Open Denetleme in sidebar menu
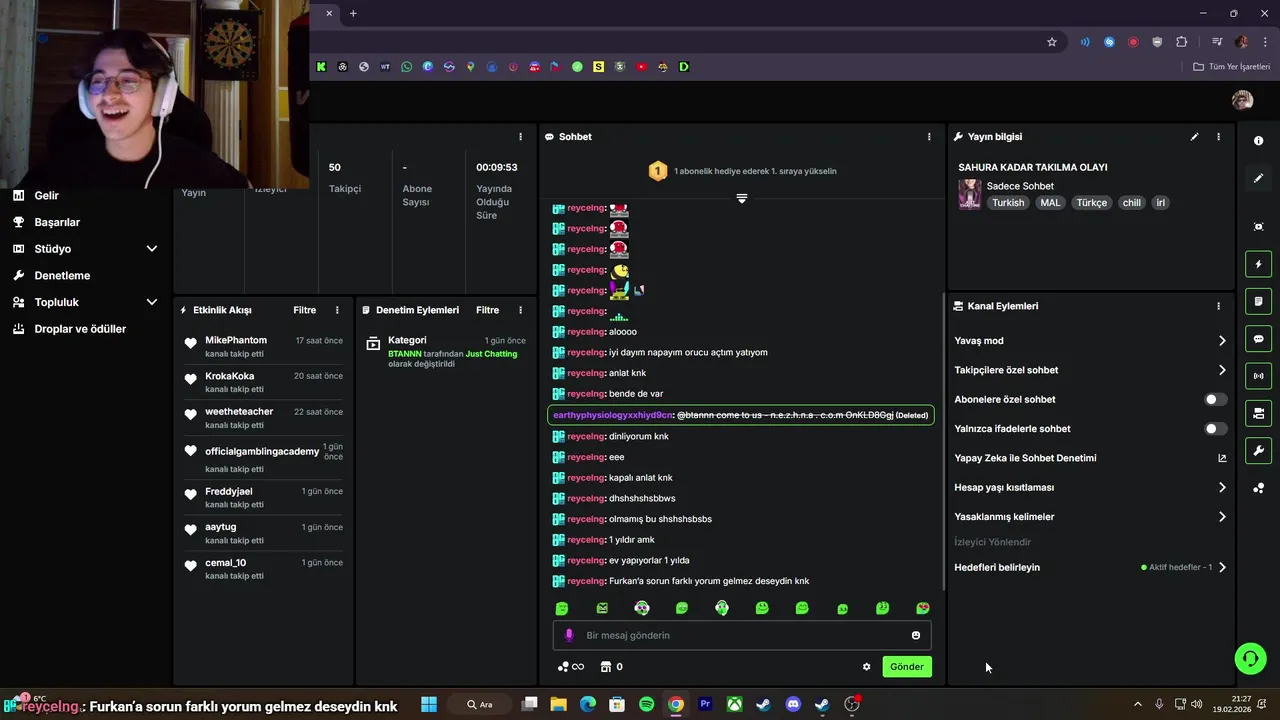Image resolution: width=1280 pixels, height=720 pixels. coord(62,276)
